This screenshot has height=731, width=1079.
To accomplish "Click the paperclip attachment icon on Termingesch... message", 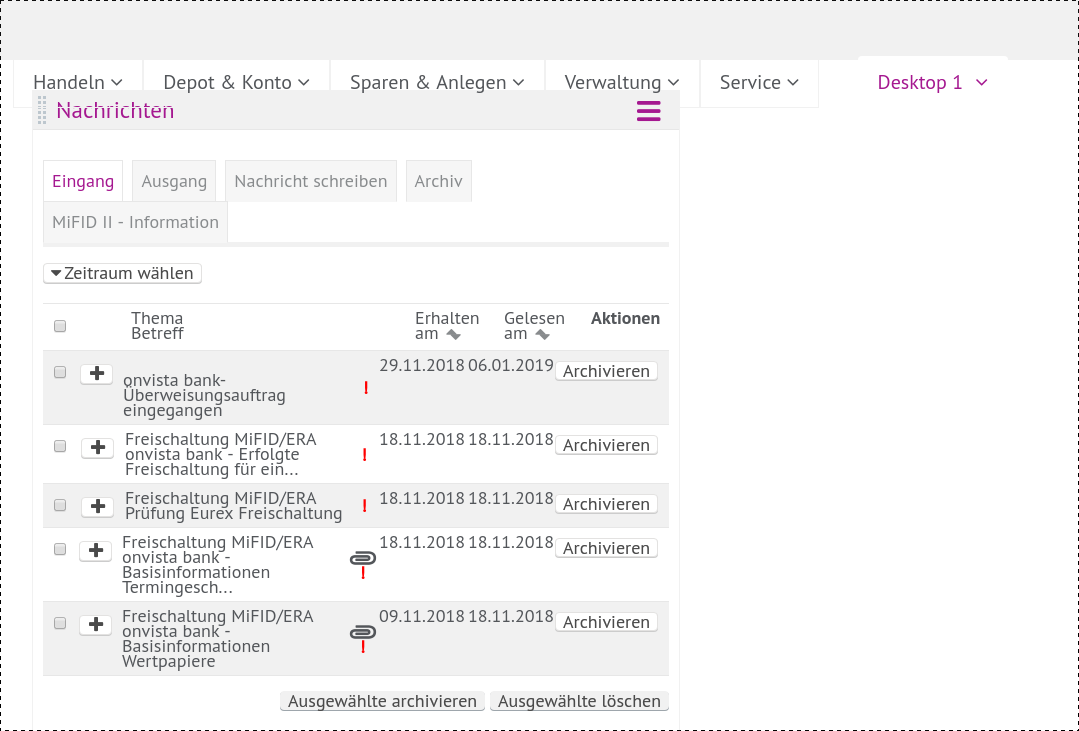I will [x=363, y=558].
